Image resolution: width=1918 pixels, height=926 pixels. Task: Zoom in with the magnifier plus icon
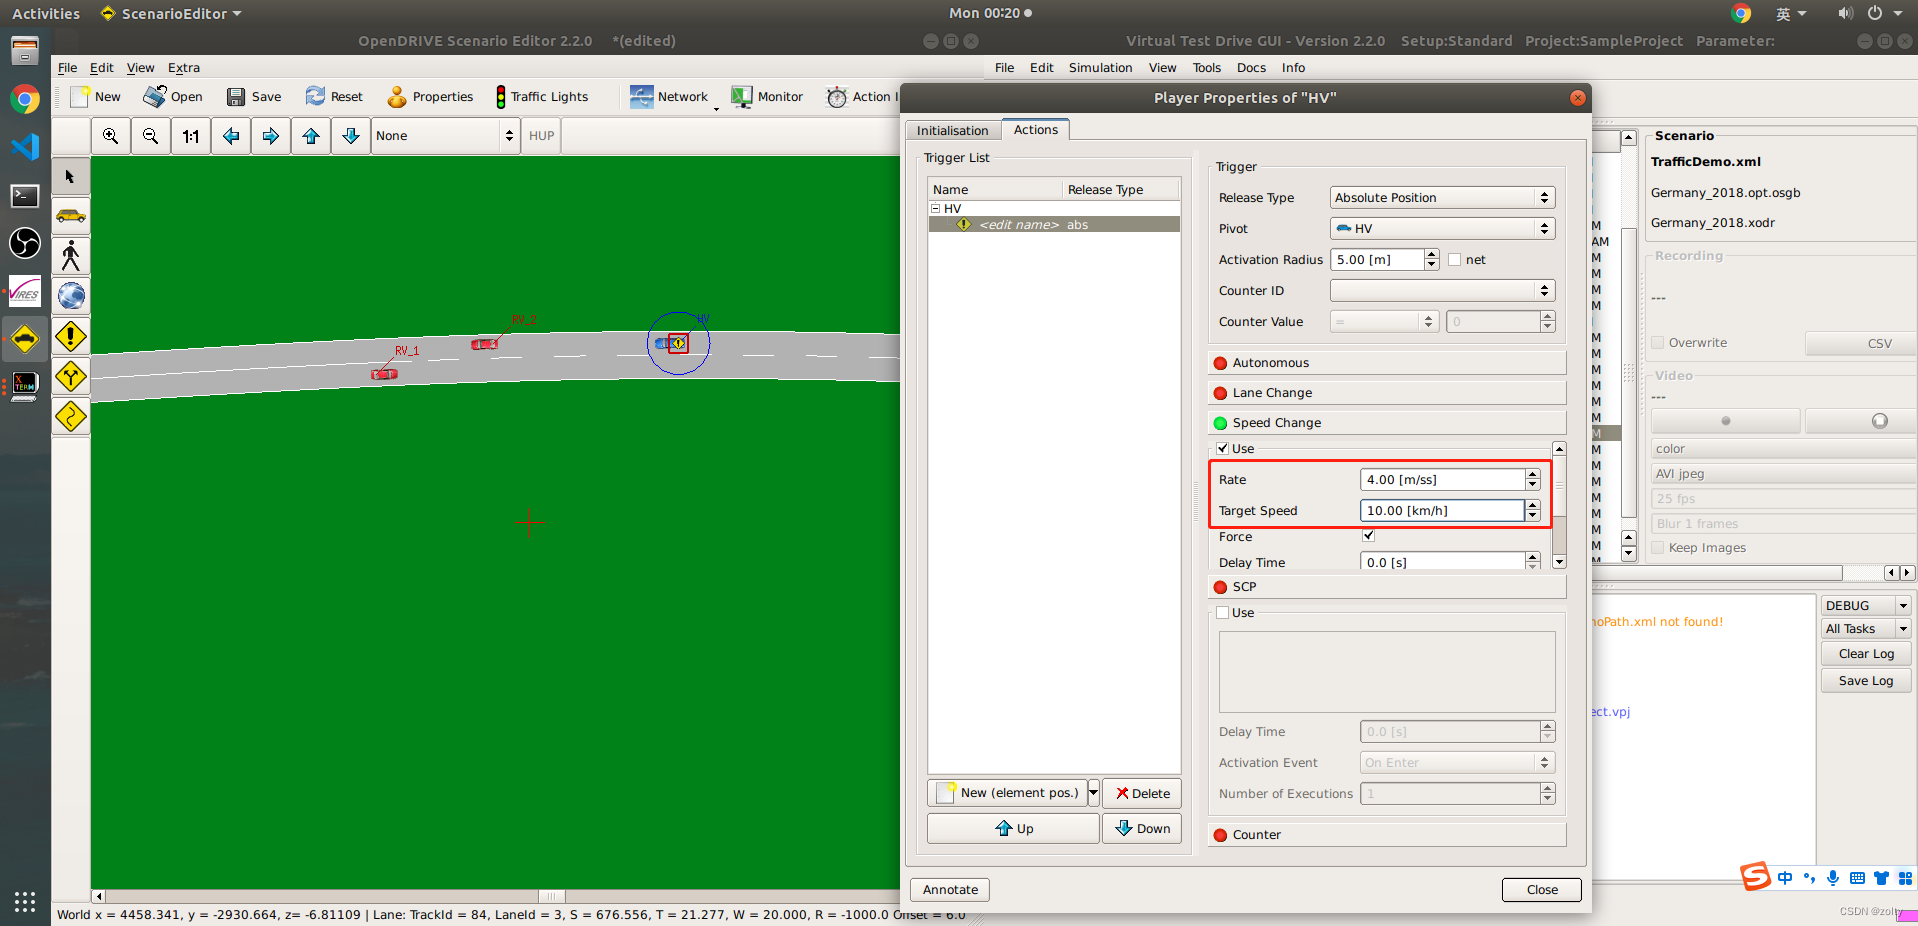point(111,136)
